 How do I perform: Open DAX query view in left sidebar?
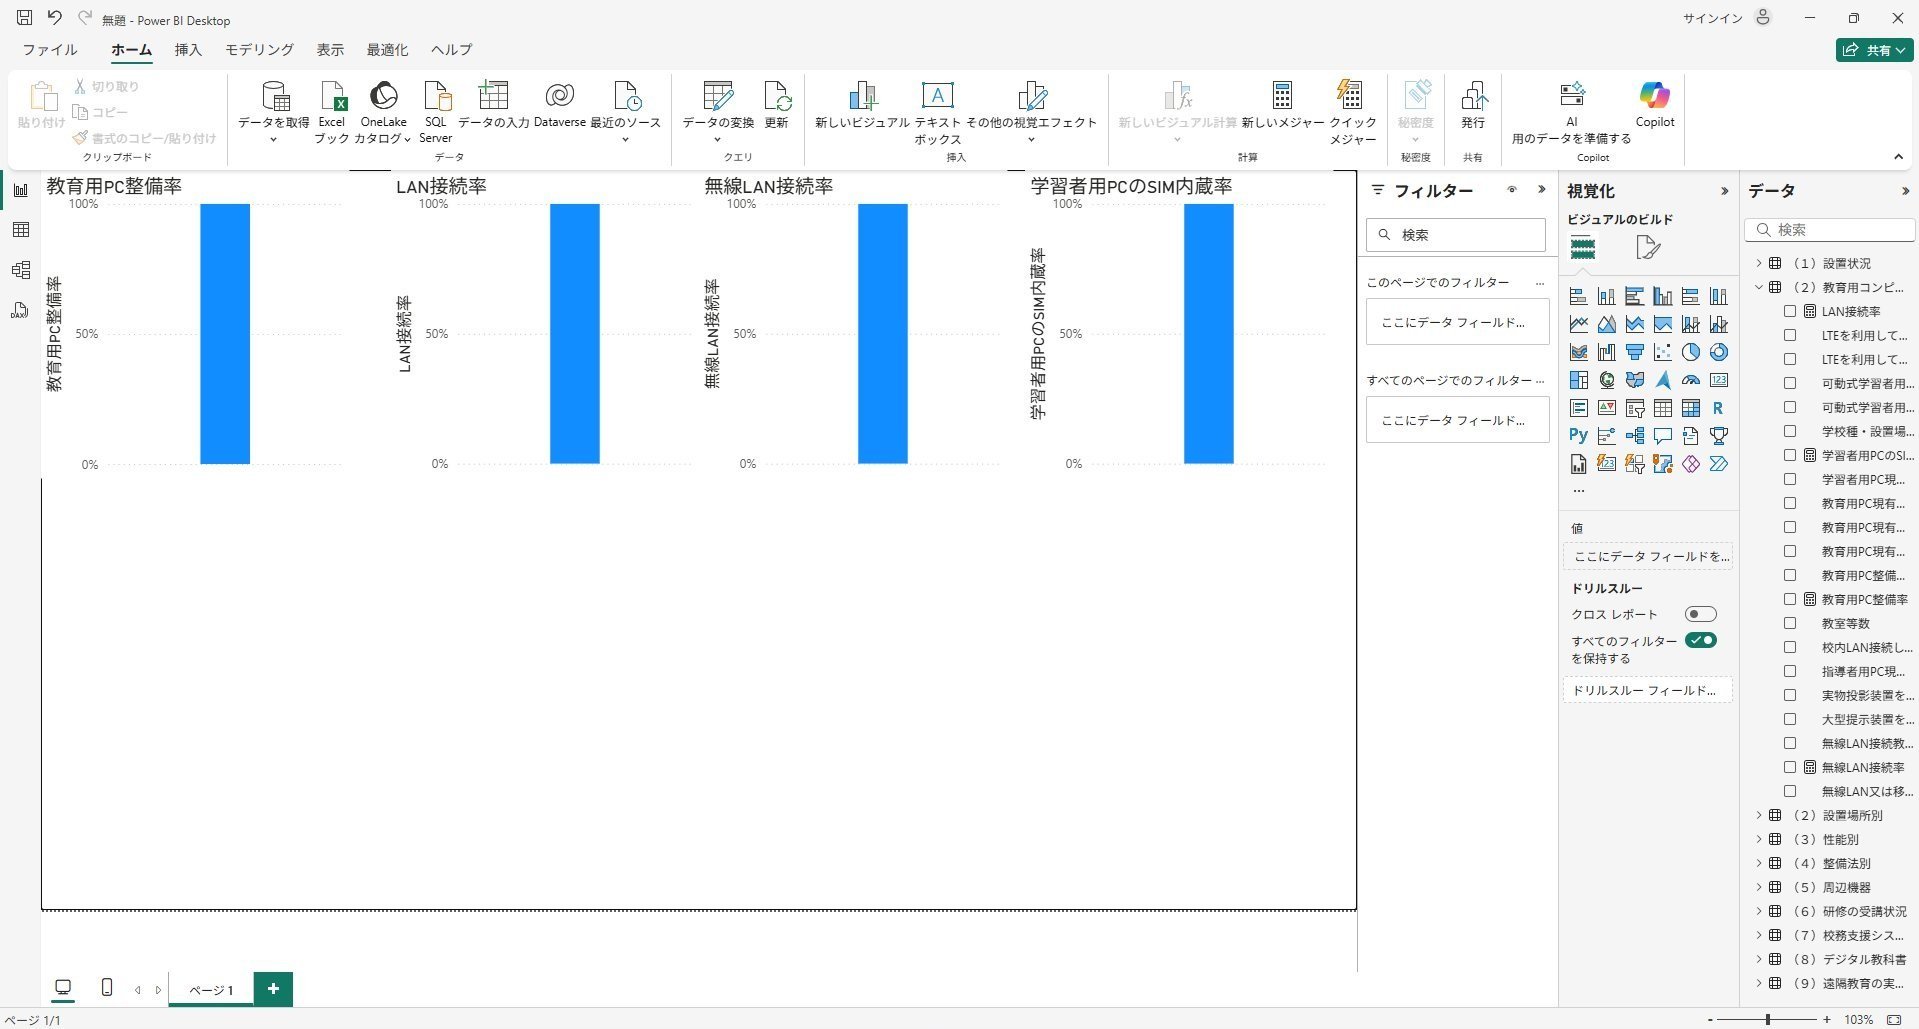20,310
